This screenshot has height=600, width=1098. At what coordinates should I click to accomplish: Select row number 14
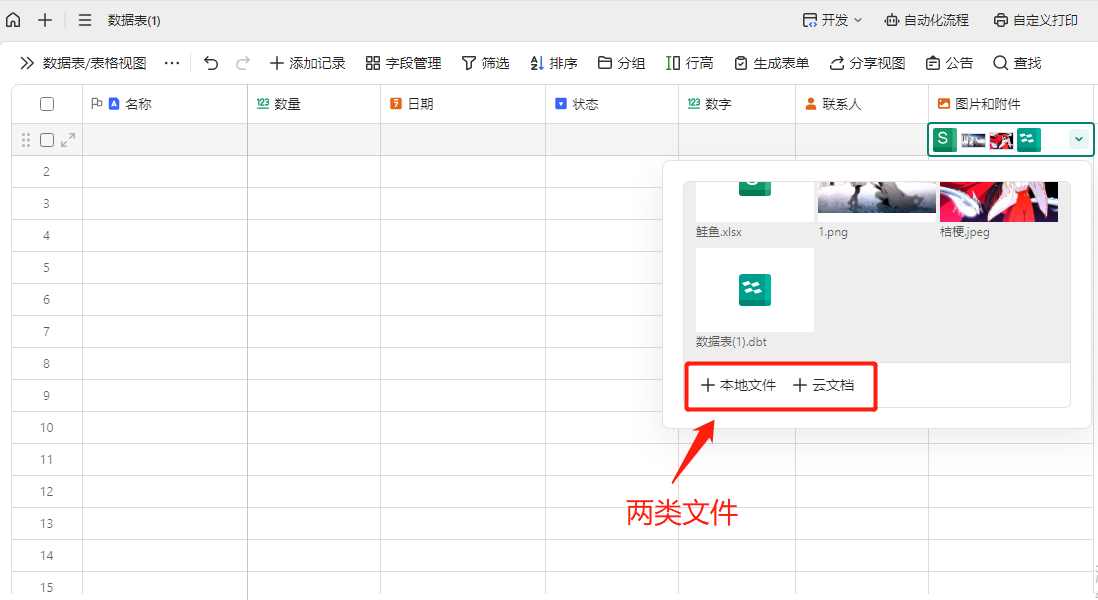coord(46,556)
